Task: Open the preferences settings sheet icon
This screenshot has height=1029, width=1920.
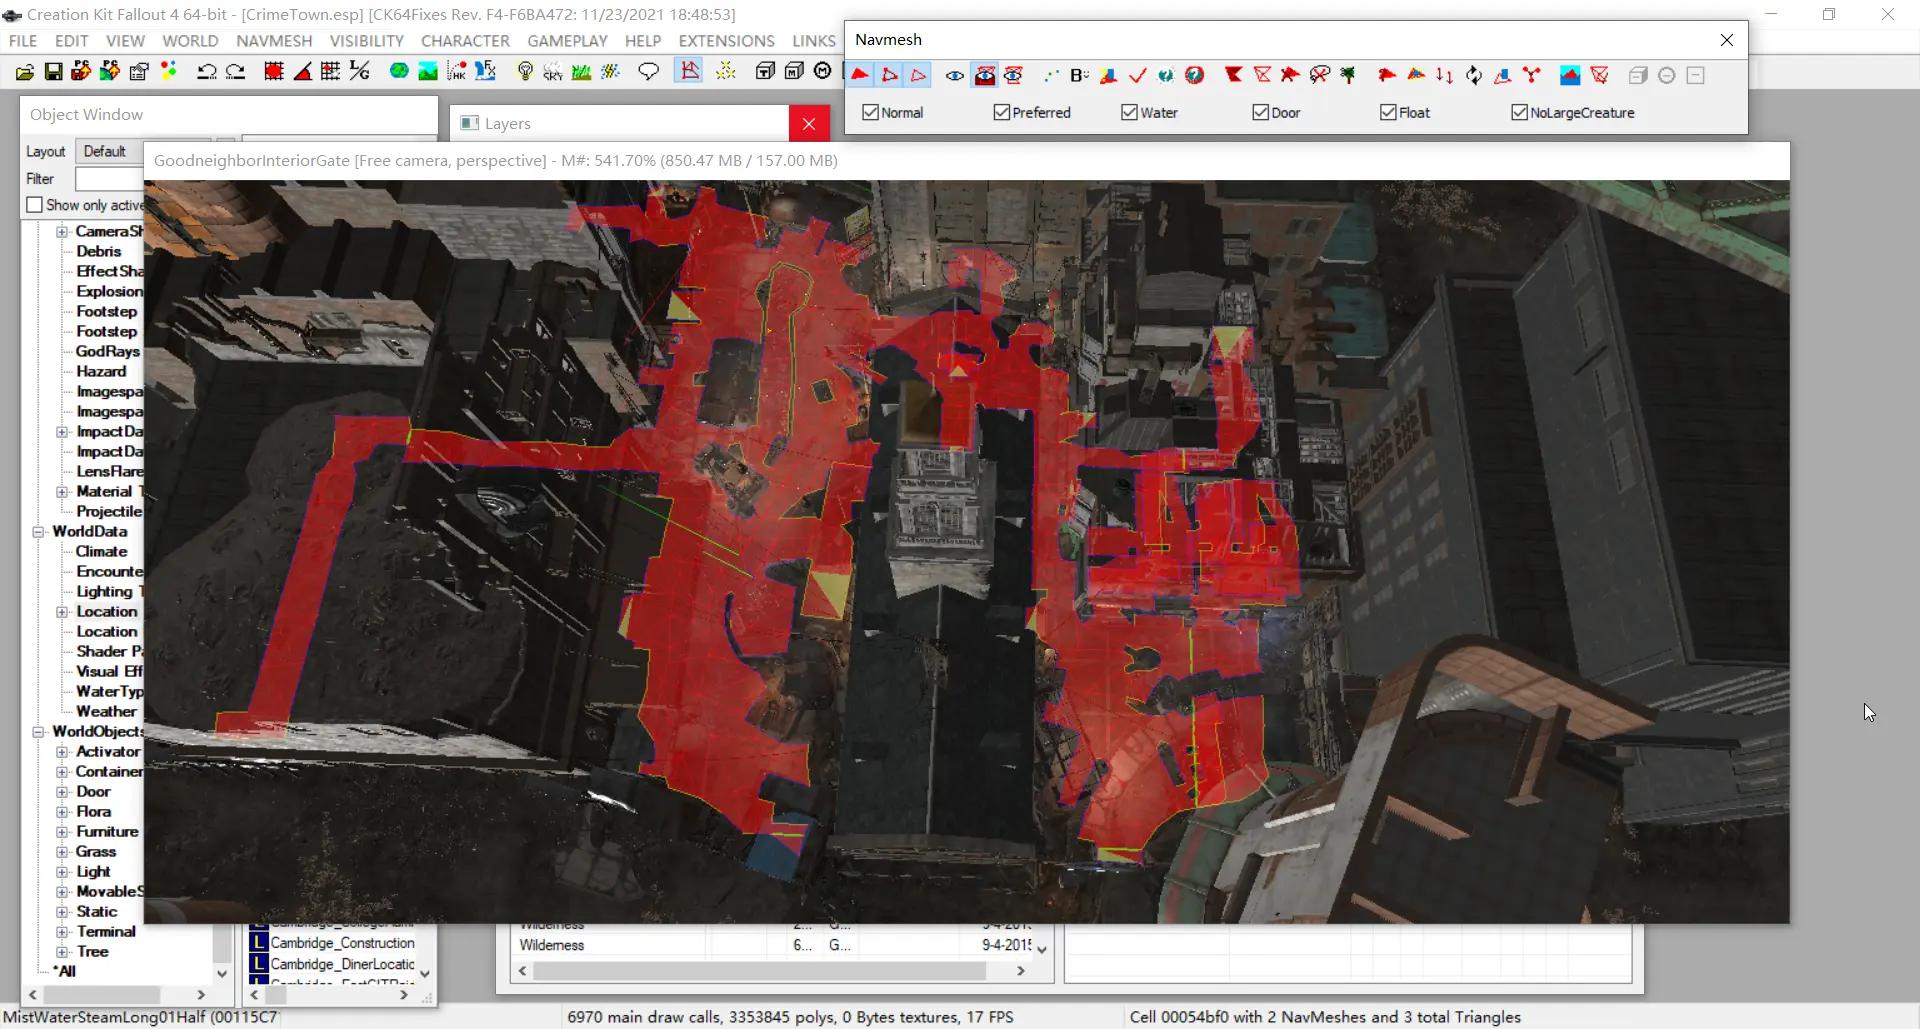Action: tap(139, 72)
